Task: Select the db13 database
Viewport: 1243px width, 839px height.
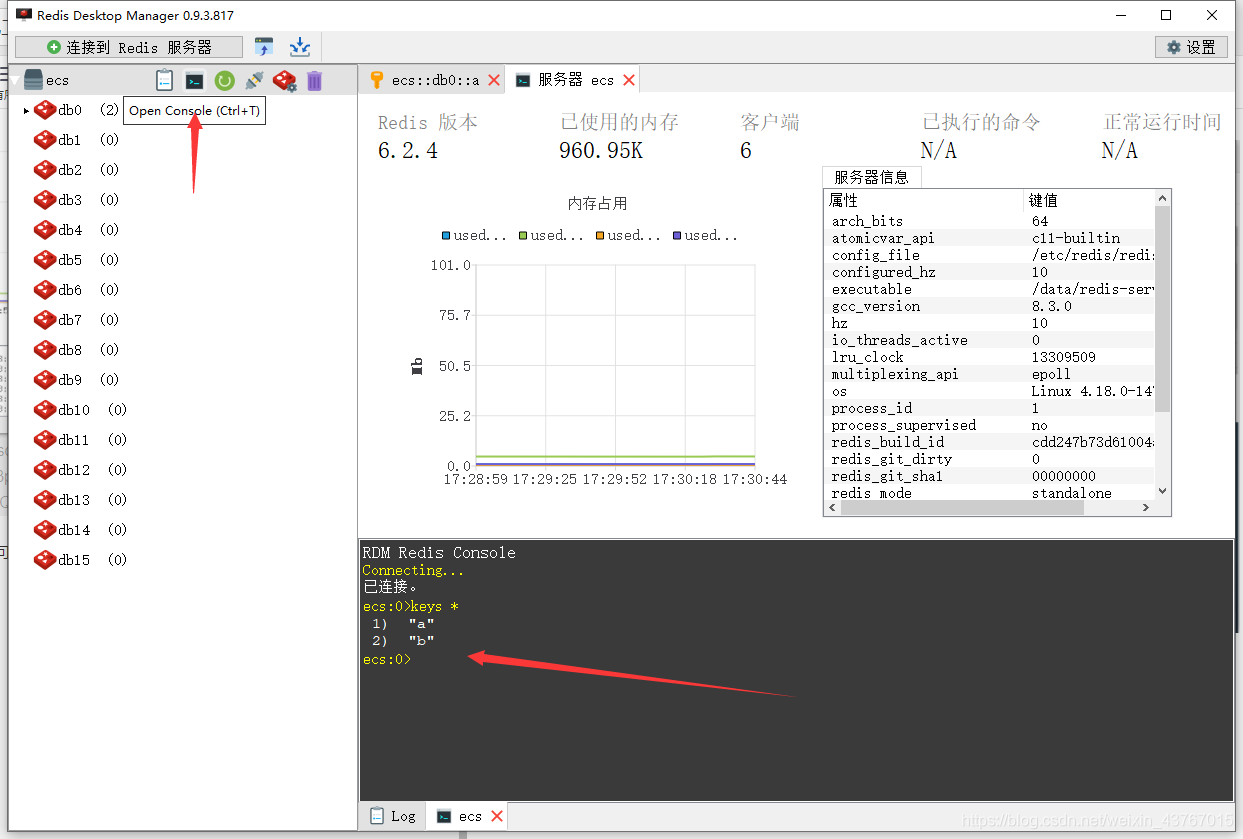Action: pyautogui.click(x=74, y=500)
